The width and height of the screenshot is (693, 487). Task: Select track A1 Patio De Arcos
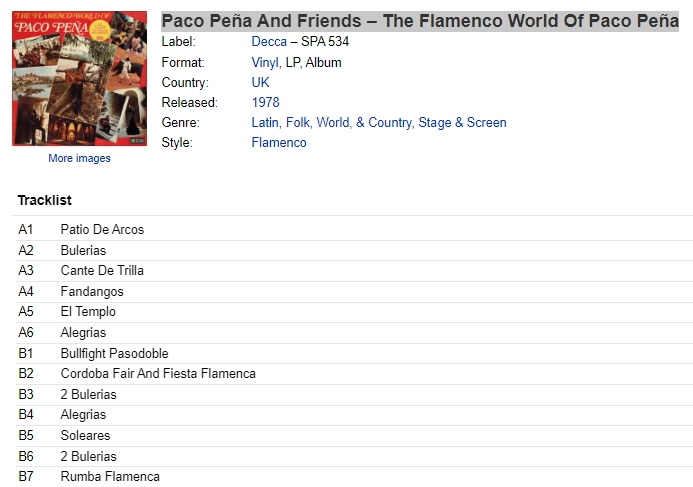(x=354, y=230)
